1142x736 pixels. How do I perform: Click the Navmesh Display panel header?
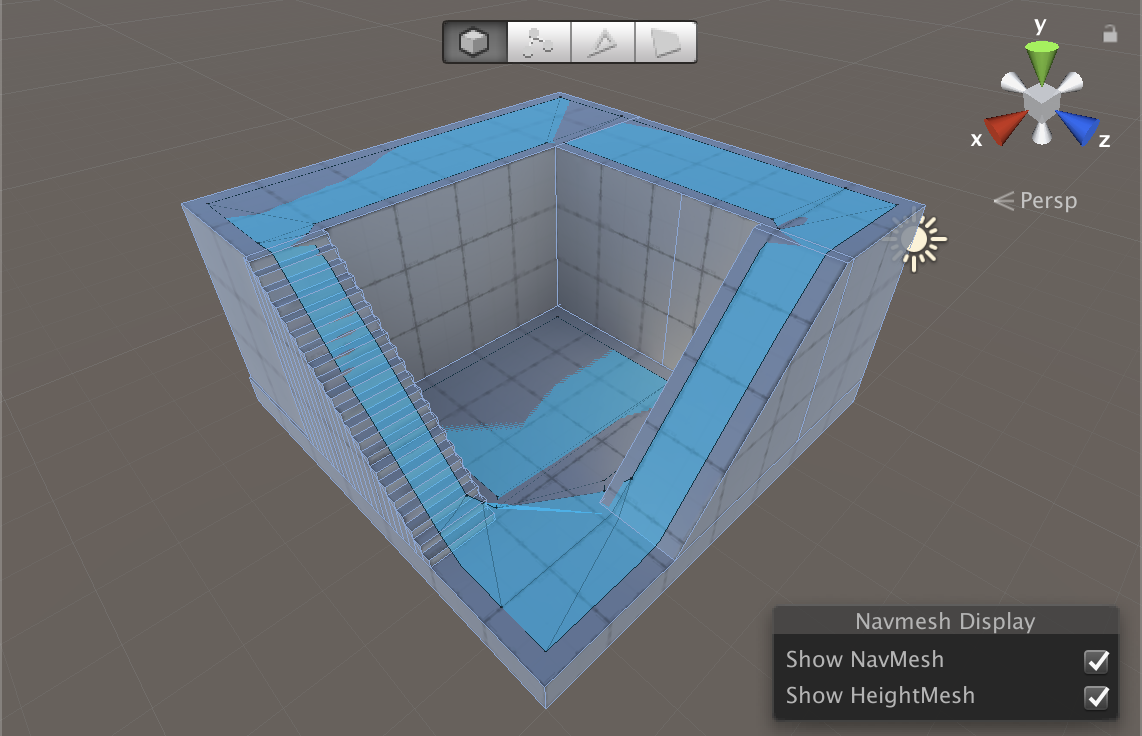945,621
